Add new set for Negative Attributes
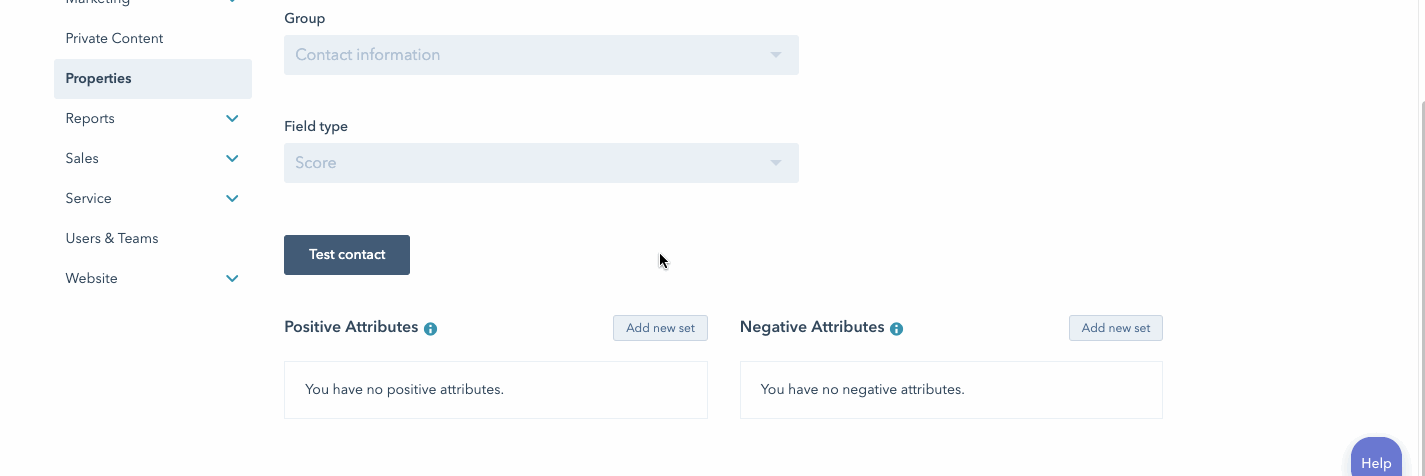Screen dimensions: 1425x476 coord(1115,328)
